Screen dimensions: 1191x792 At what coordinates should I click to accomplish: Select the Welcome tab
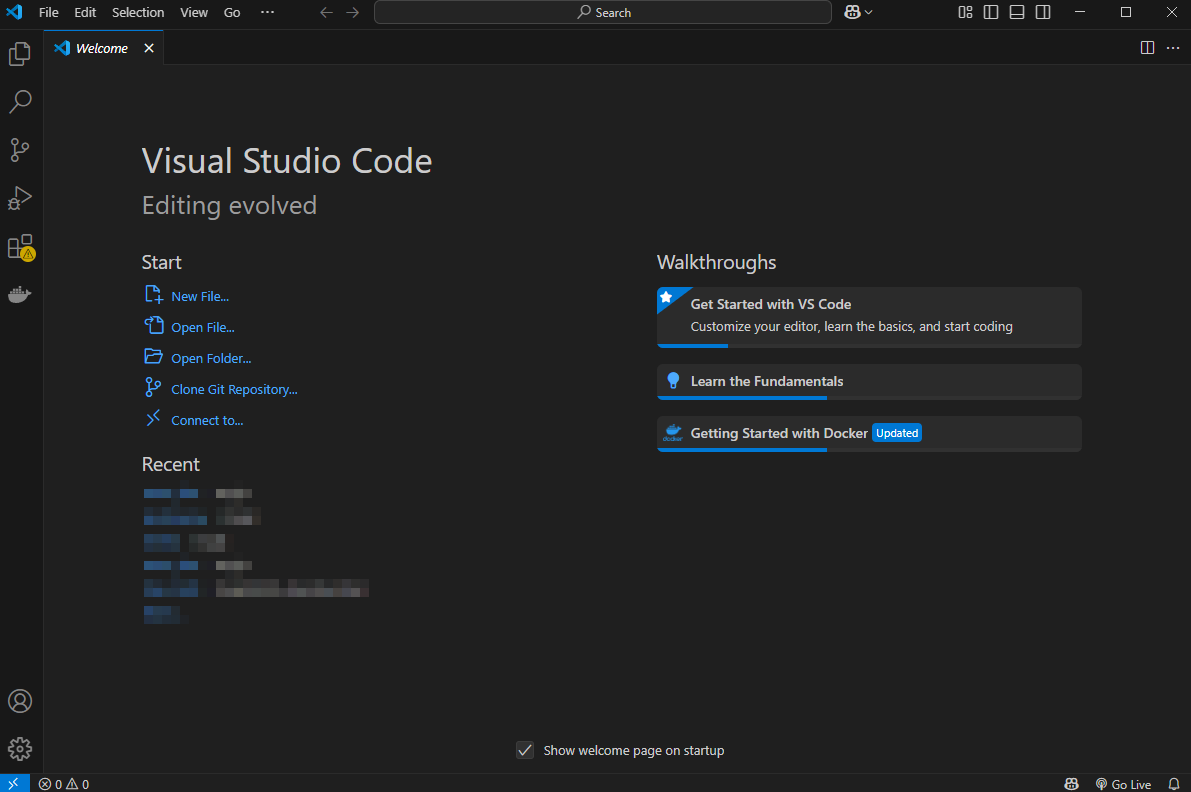pyautogui.click(x=103, y=48)
